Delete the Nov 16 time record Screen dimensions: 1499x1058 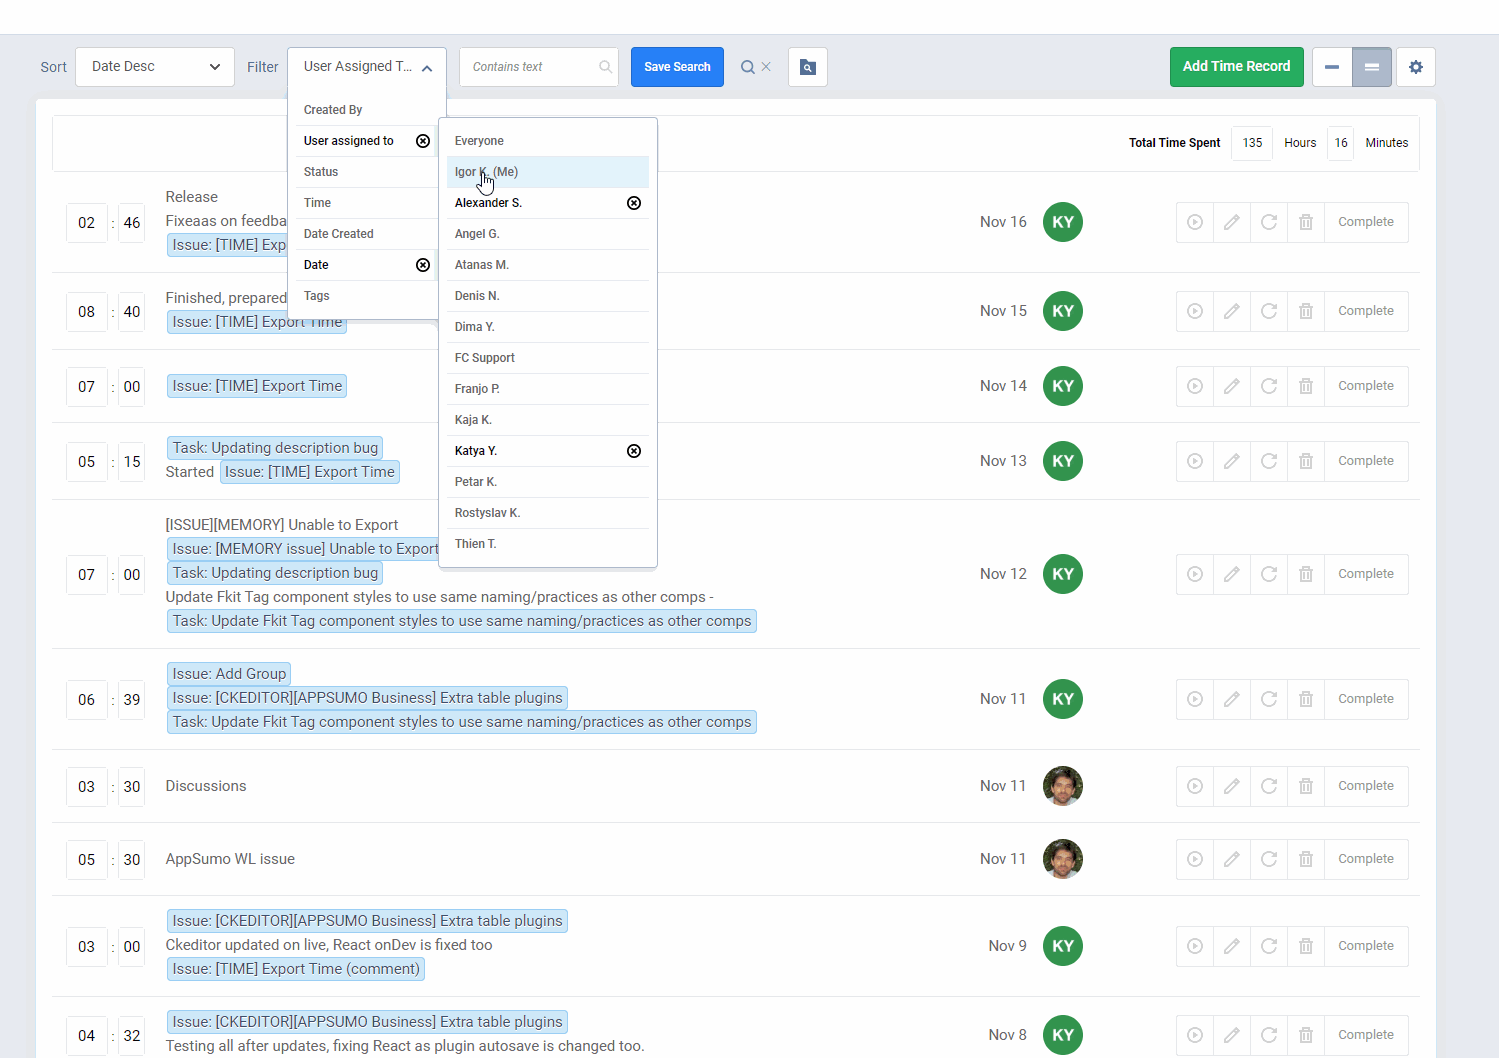click(1306, 222)
